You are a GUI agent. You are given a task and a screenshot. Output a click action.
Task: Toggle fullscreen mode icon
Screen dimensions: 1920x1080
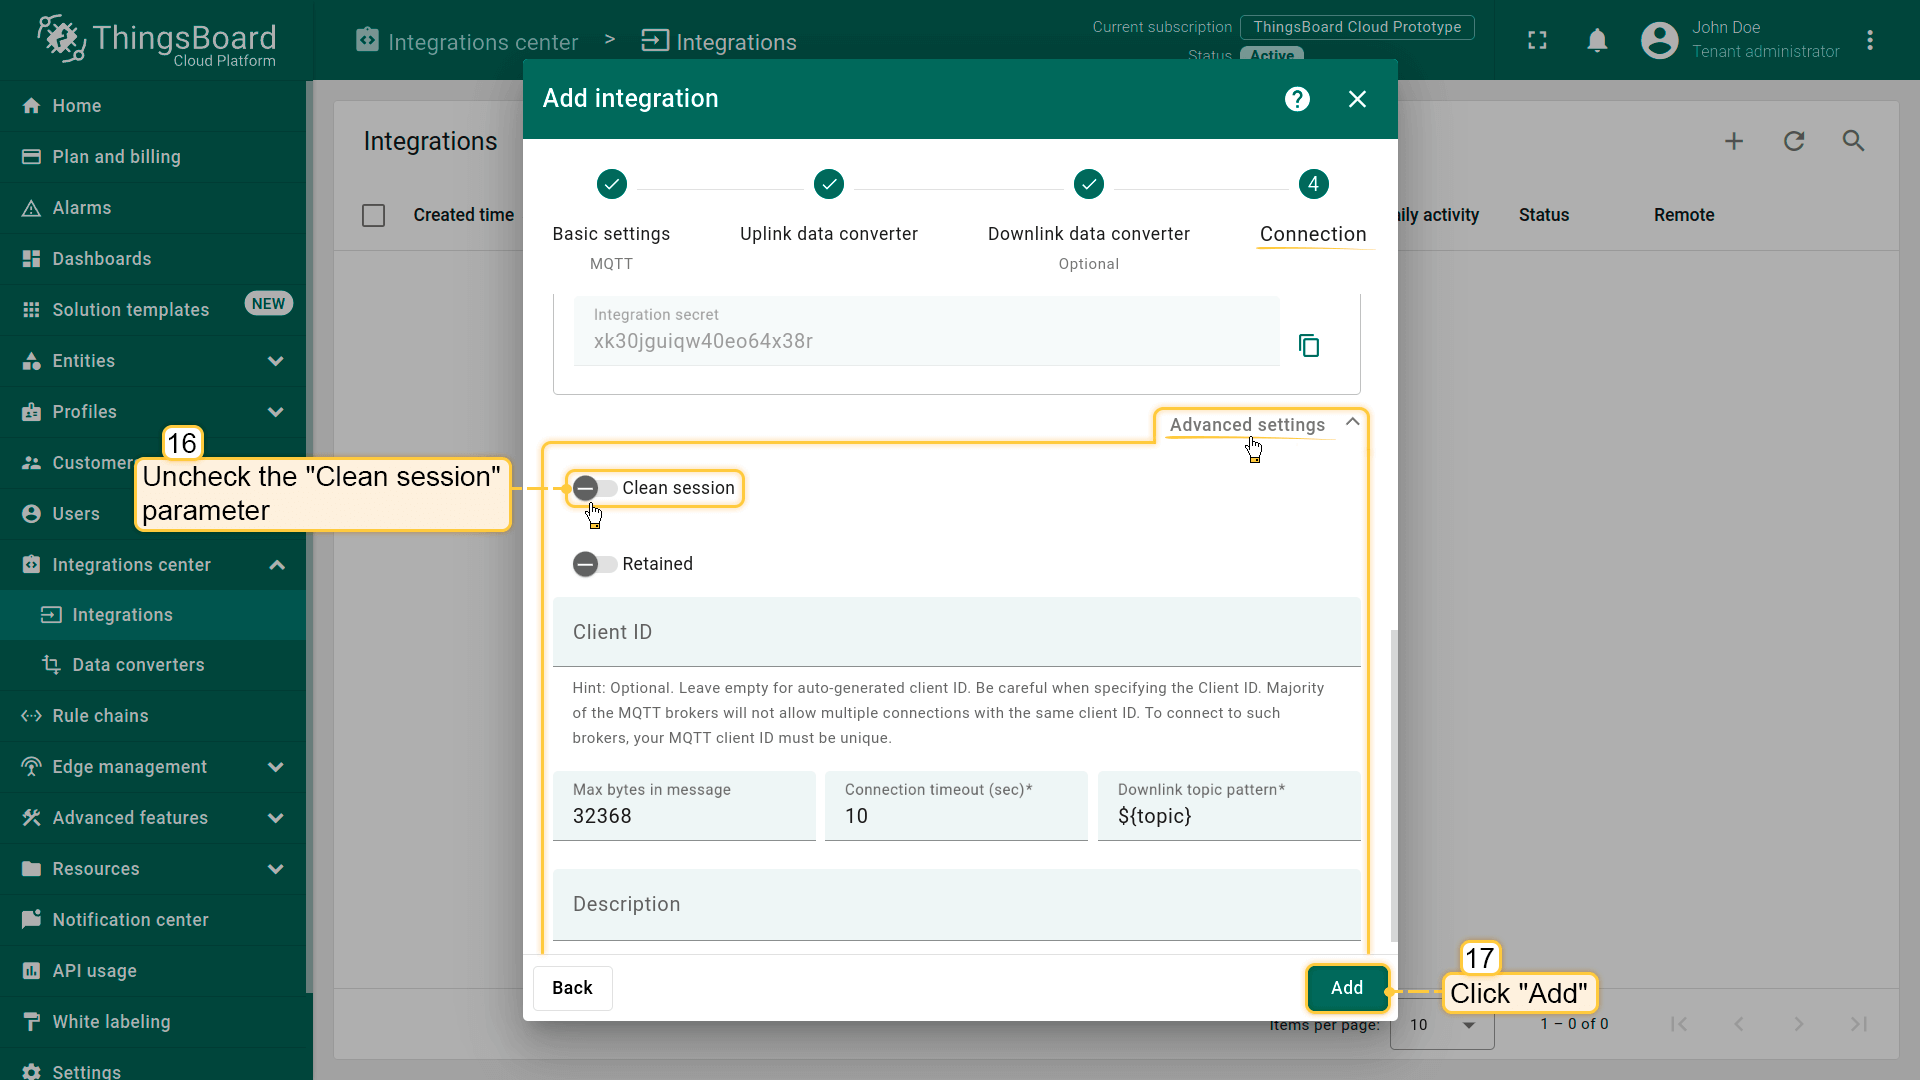coord(1537,40)
